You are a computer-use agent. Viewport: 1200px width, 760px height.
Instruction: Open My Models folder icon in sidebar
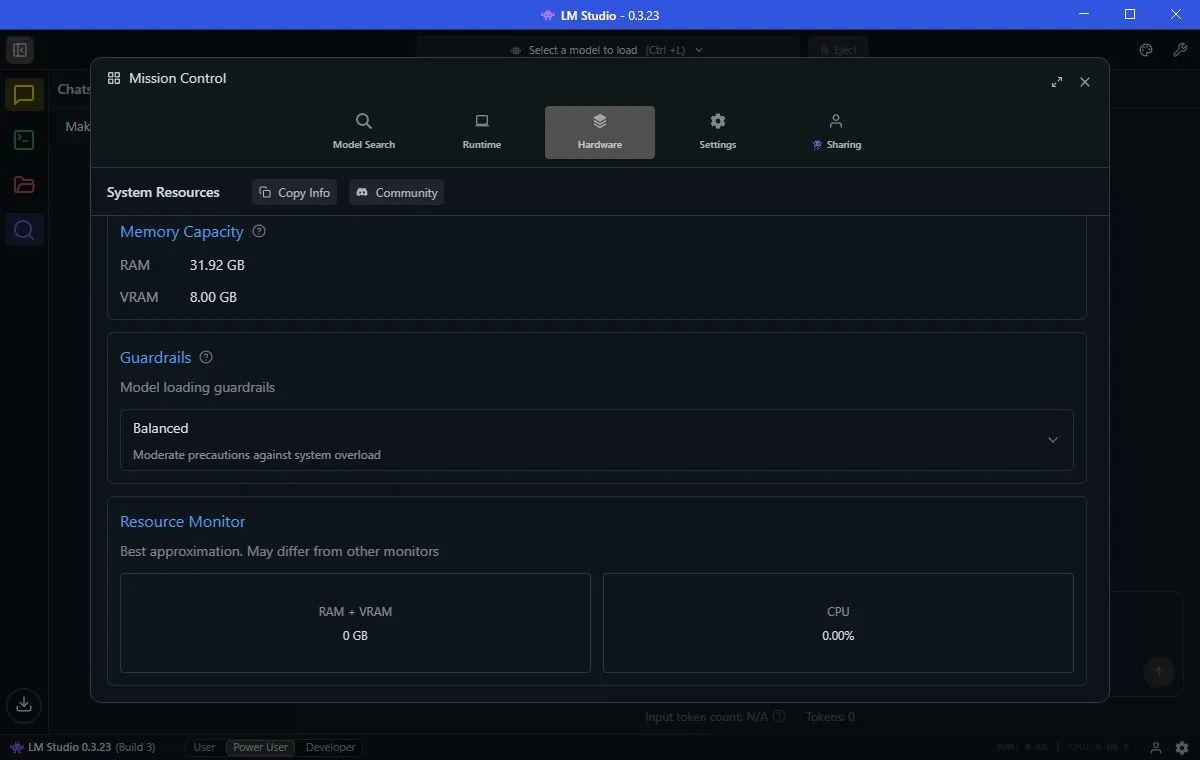[24, 185]
